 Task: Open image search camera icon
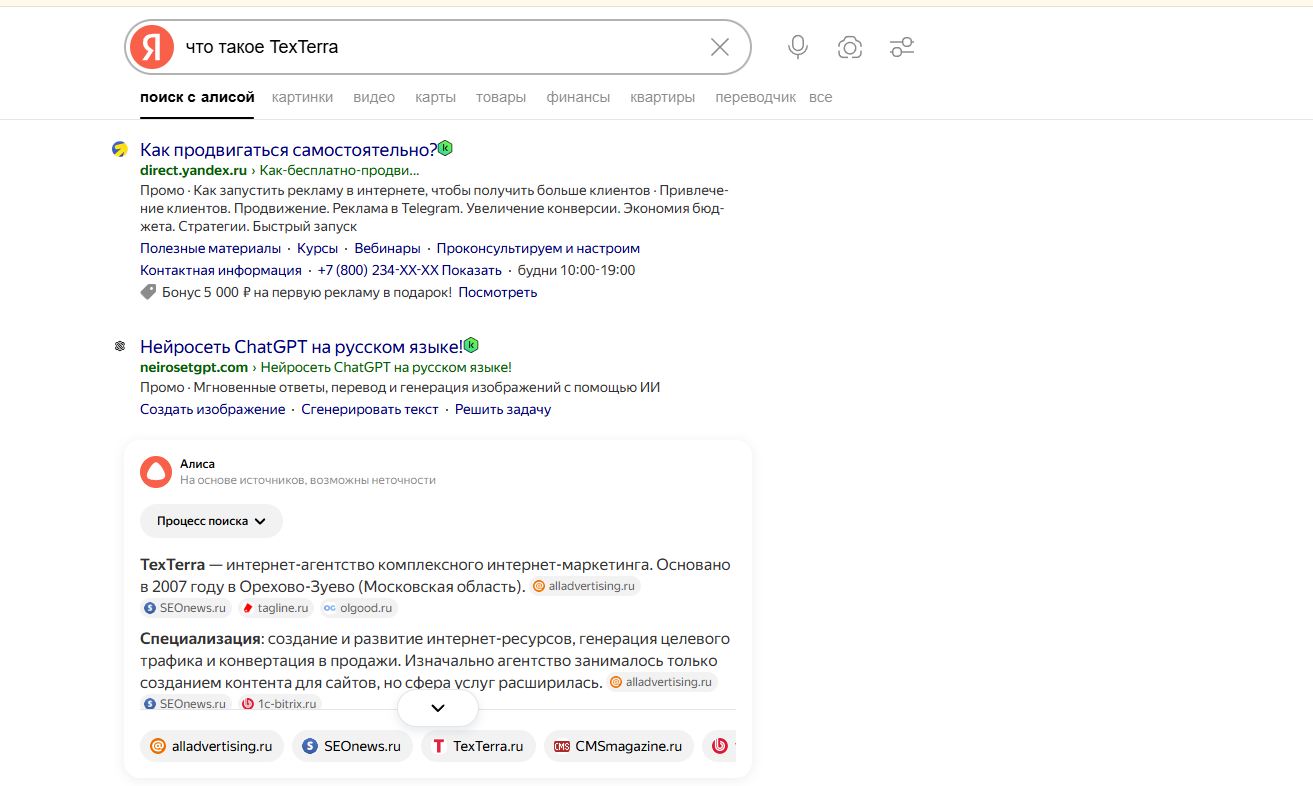[850, 47]
